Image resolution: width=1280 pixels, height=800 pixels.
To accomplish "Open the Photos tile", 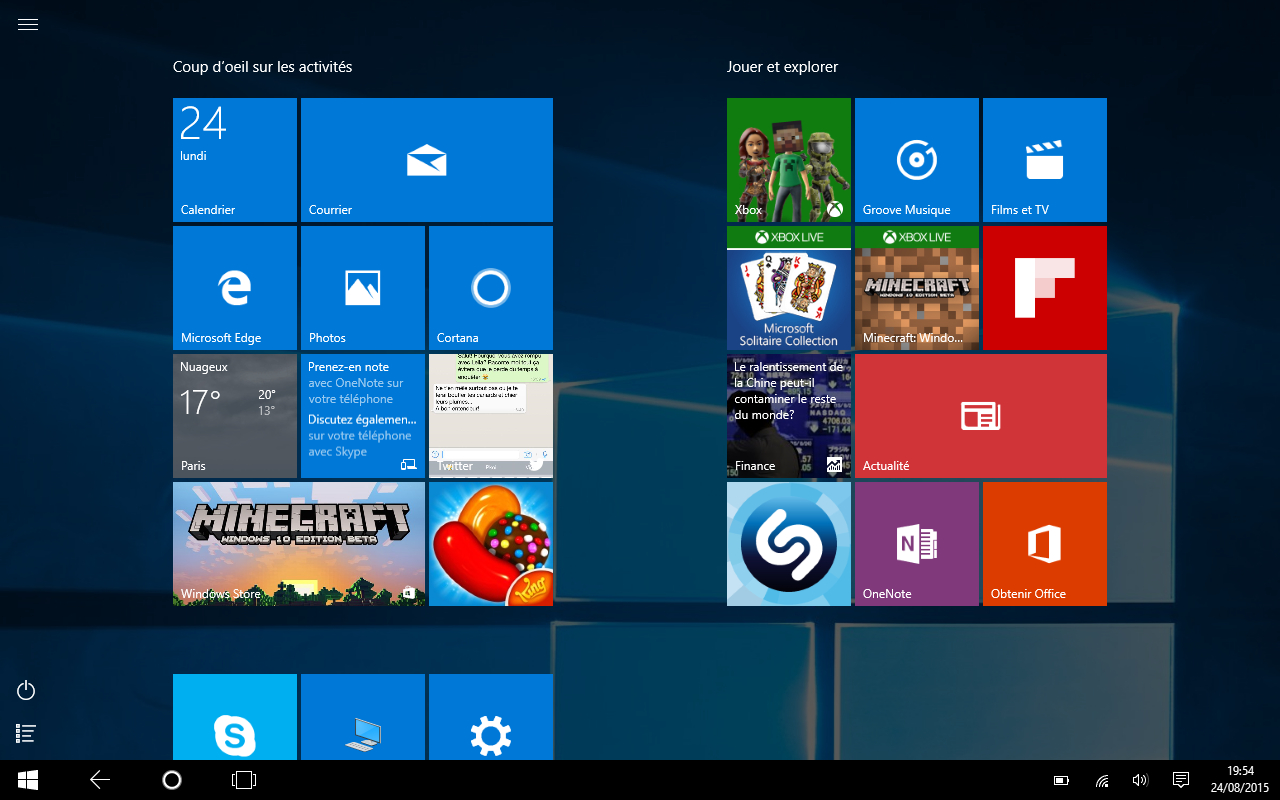I will 363,288.
